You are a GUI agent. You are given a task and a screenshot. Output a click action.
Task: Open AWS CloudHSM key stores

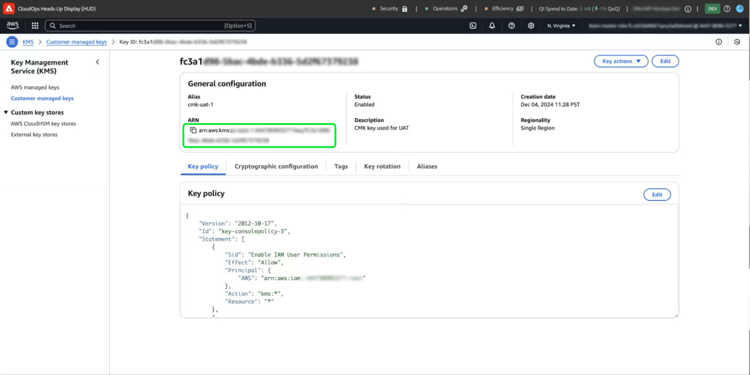click(x=43, y=123)
